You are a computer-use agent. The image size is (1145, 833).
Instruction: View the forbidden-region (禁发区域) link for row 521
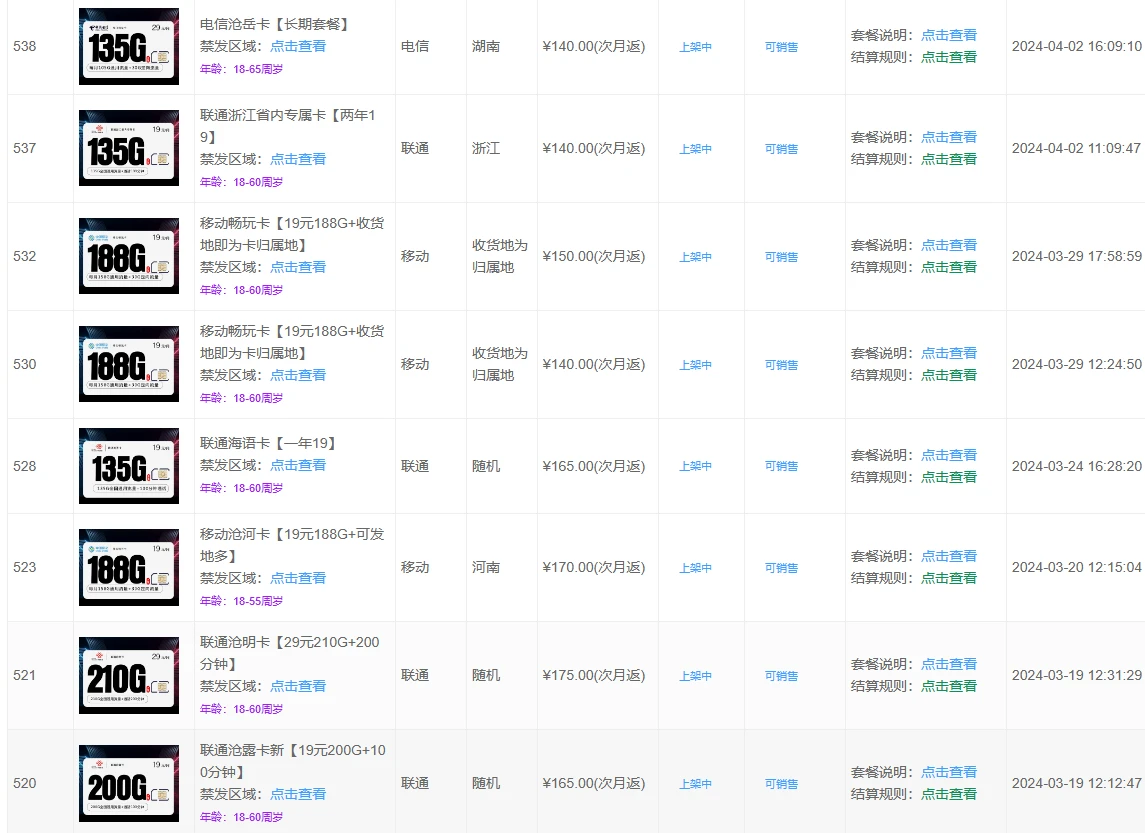pos(298,686)
